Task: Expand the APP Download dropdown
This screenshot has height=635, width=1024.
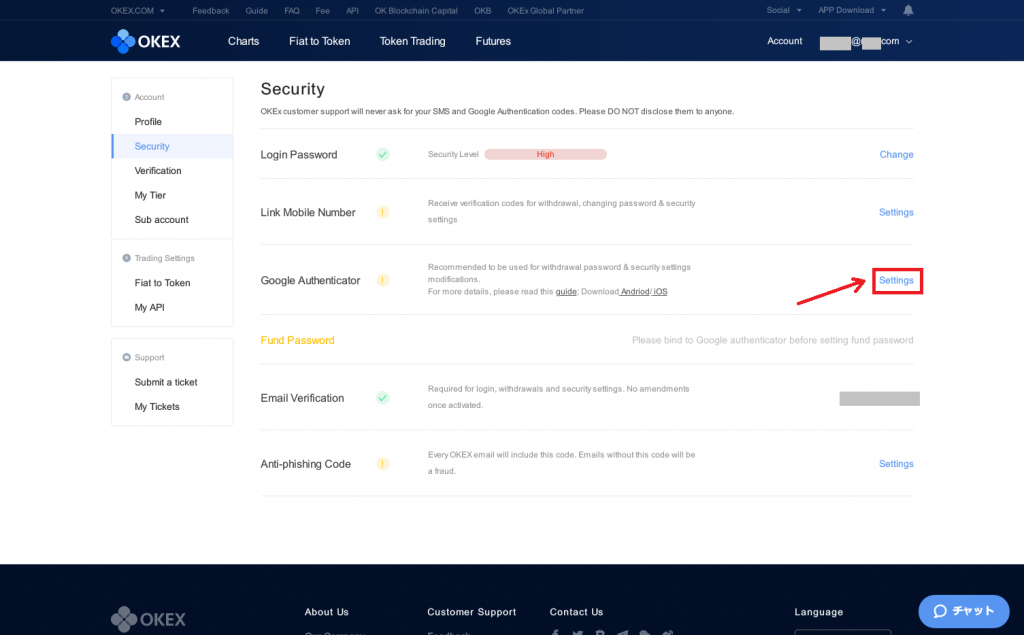Action: pos(852,10)
